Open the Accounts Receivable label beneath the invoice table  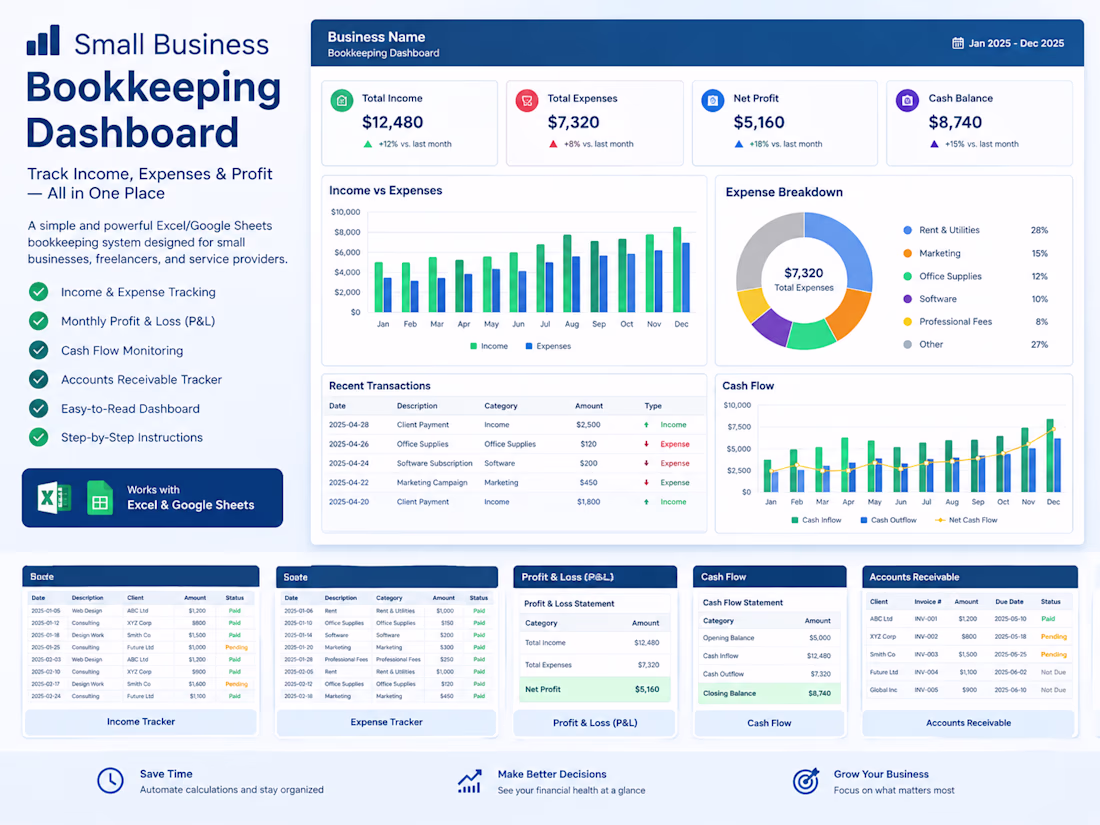click(968, 723)
